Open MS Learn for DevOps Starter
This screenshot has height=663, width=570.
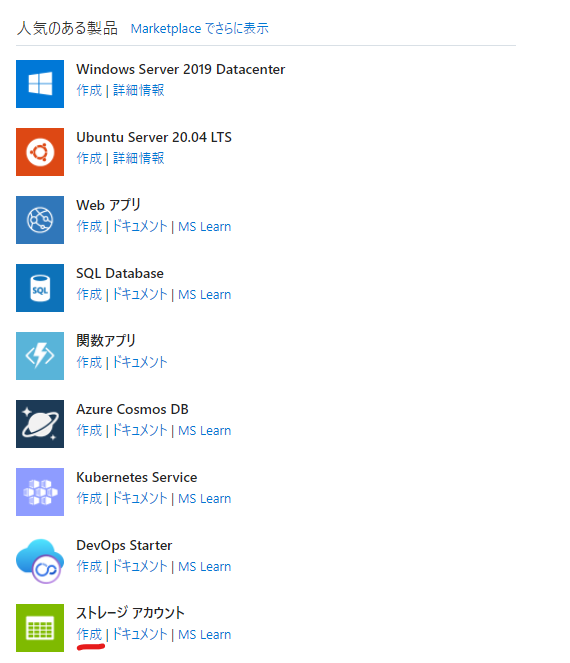point(205,567)
